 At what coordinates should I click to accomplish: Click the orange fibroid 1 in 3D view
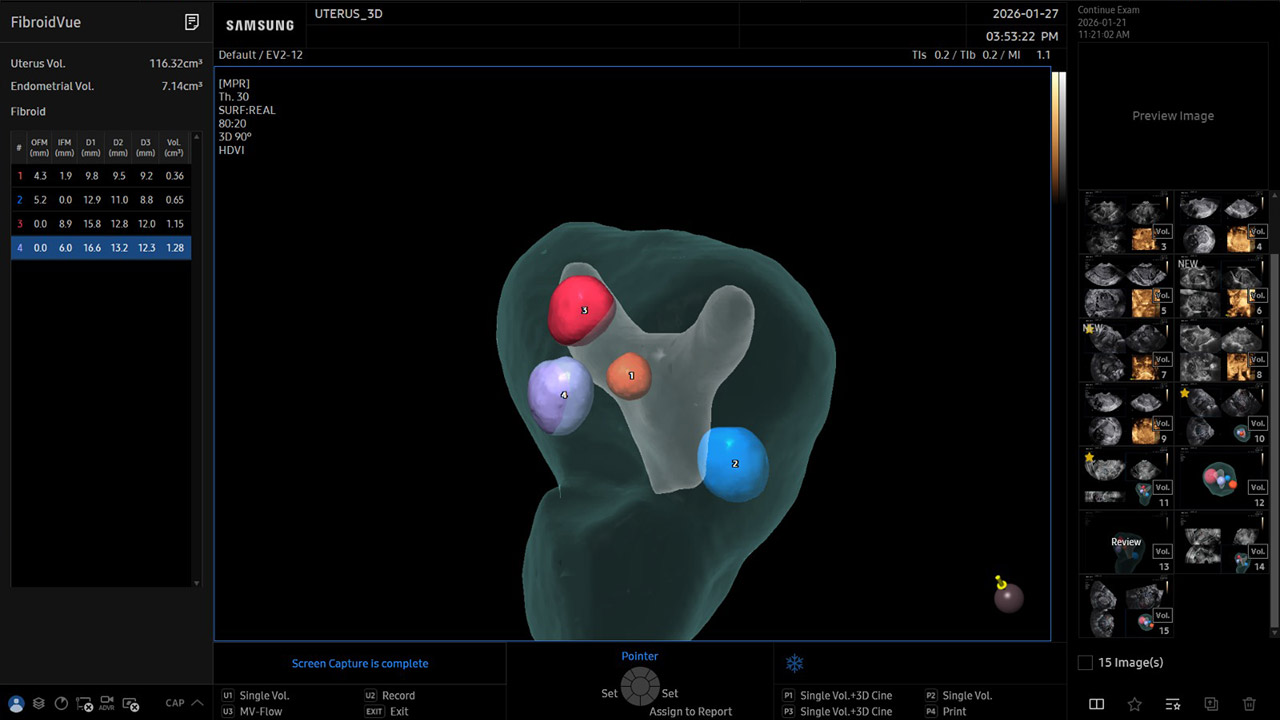(x=629, y=376)
